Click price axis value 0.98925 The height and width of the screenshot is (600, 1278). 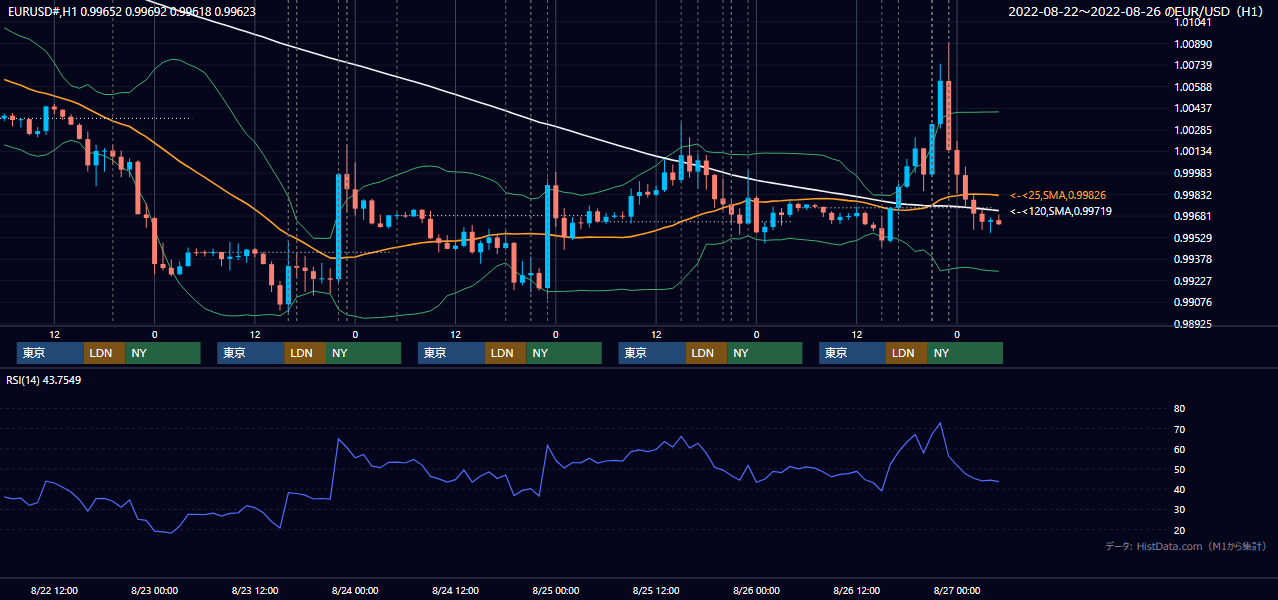tap(1192, 324)
